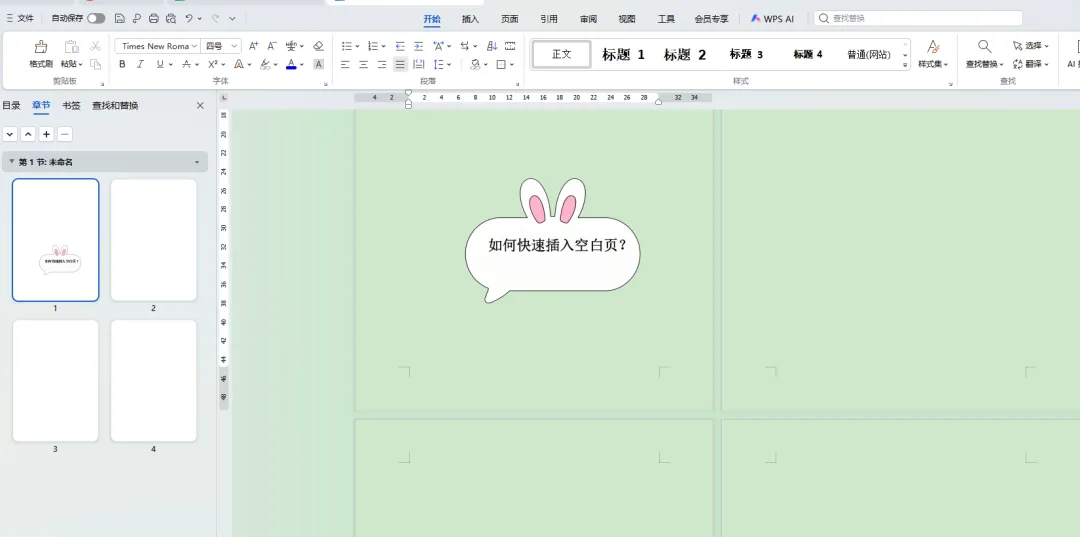Click the Format Painter (格式刷) icon
This screenshot has height=537, width=1080.
41,47
